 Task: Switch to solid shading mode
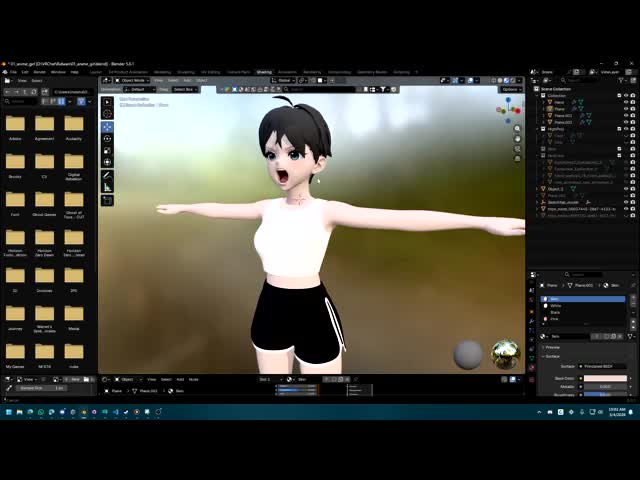(x=500, y=80)
